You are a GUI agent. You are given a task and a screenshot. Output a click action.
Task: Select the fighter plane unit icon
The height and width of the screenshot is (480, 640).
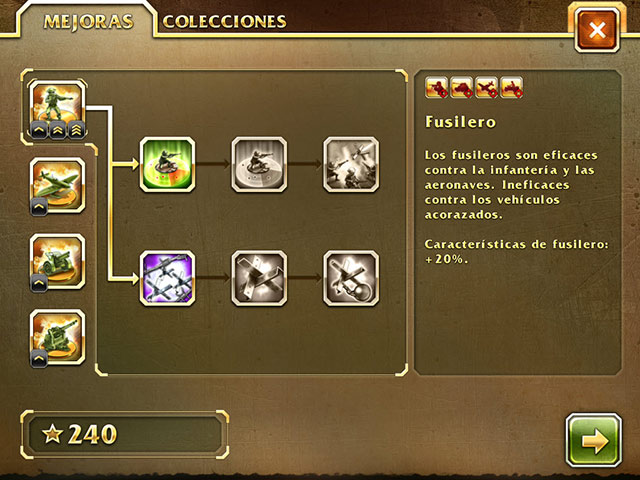(58, 184)
